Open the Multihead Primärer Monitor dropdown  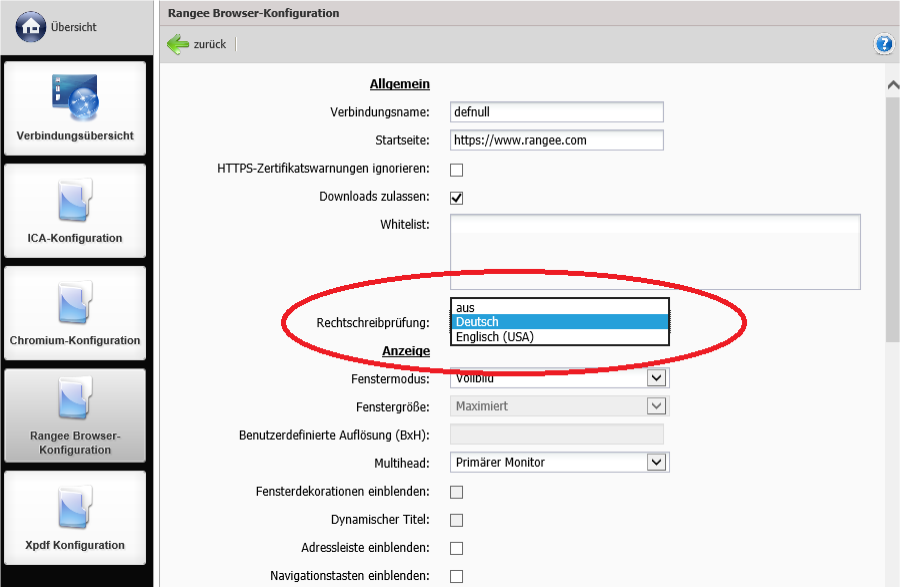[656, 462]
